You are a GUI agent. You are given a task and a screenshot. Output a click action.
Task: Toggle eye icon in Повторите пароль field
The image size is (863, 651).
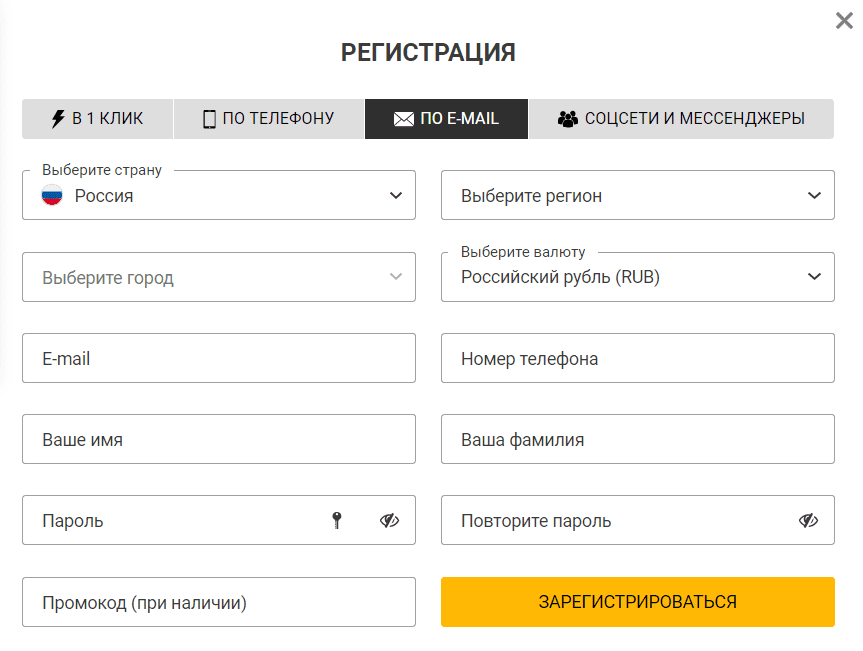coord(808,520)
